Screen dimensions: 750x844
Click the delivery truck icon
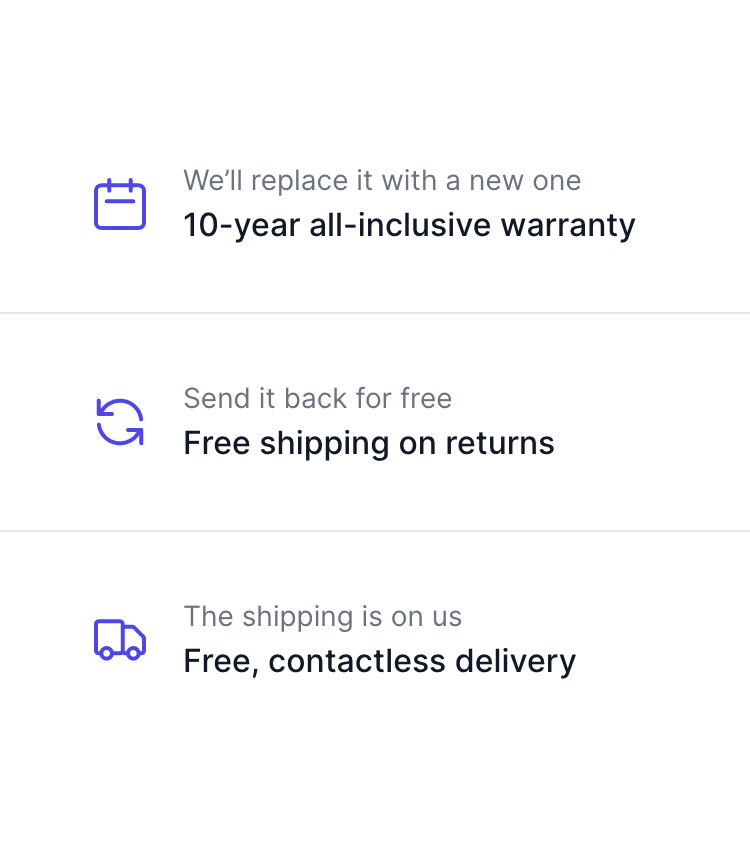[120, 639]
